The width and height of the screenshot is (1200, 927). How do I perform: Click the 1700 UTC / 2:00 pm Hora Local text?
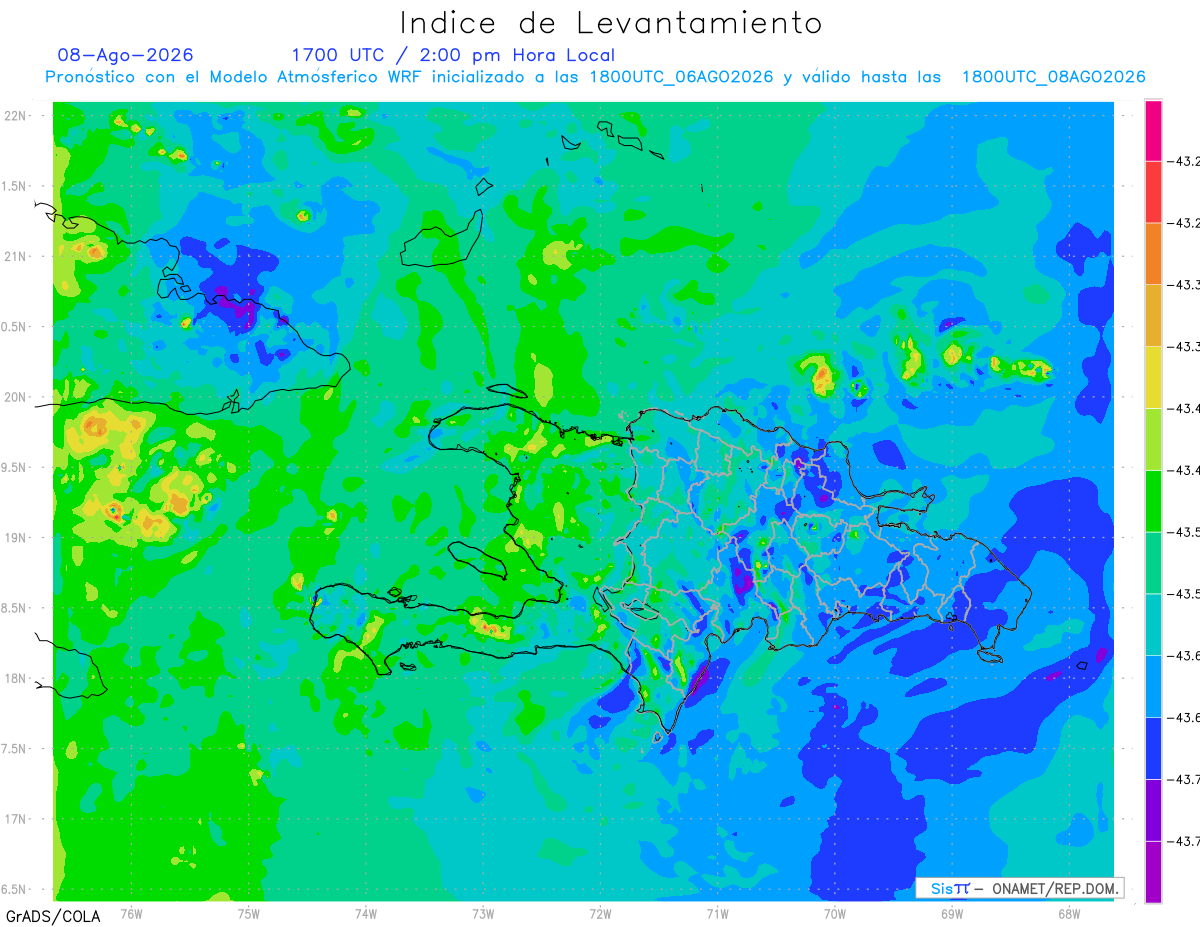[453, 55]
